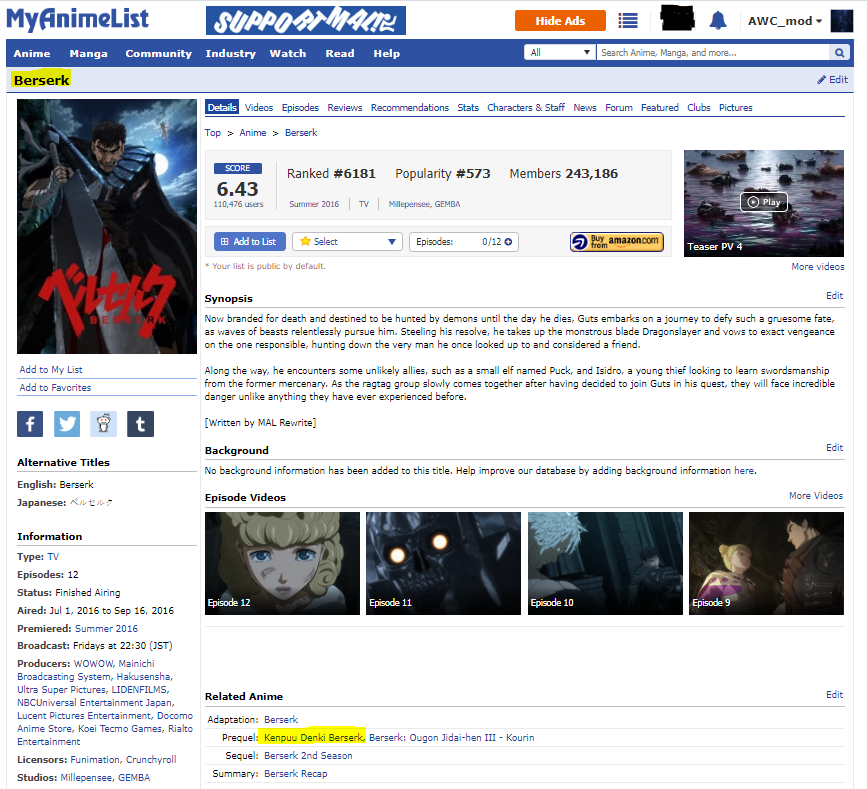This screenshot has height=789, width=867.
Task: Switch to the Episodes tab
Action: point(300,108)
